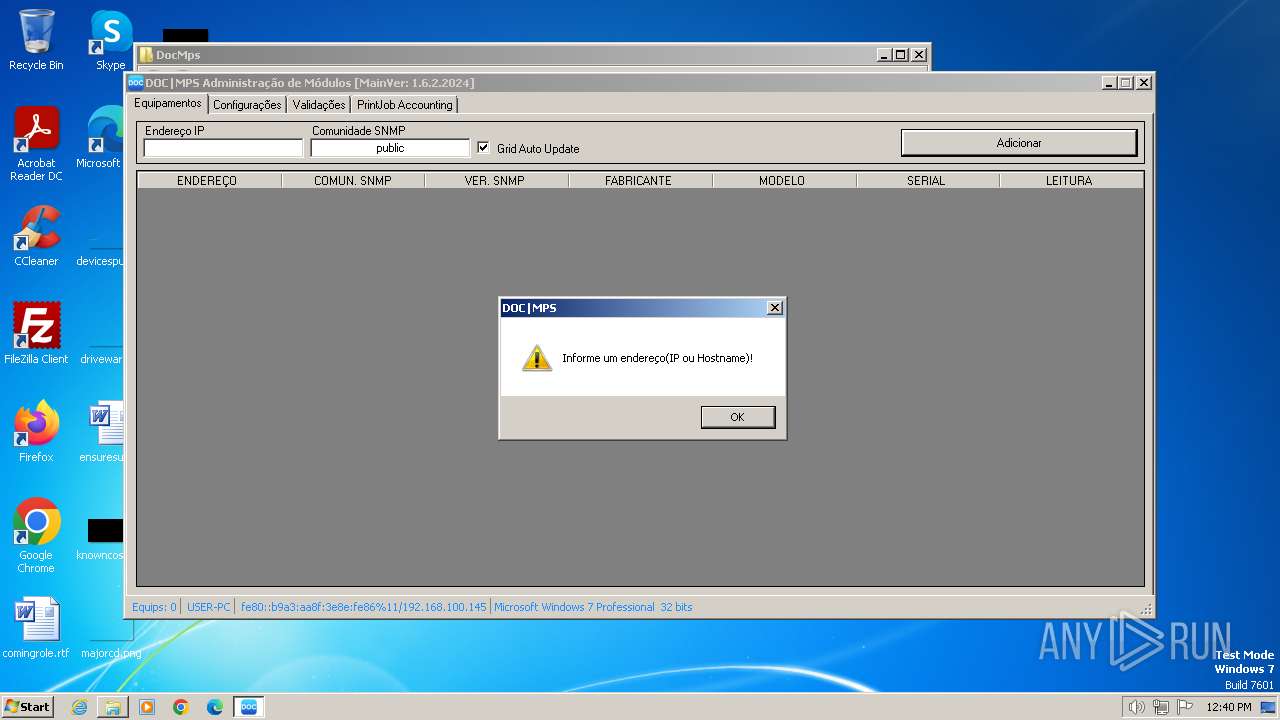Open the CCleaner desktop shortcut
1280x720 pixels.
pyautogui.click(x=36, y=236)
